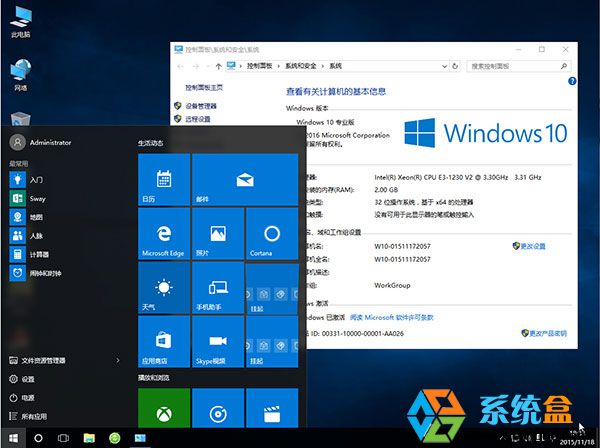This screenshot has height=448, width=600.
Task: Open 设置 settings in Start menu
Action: click(22, 379)
